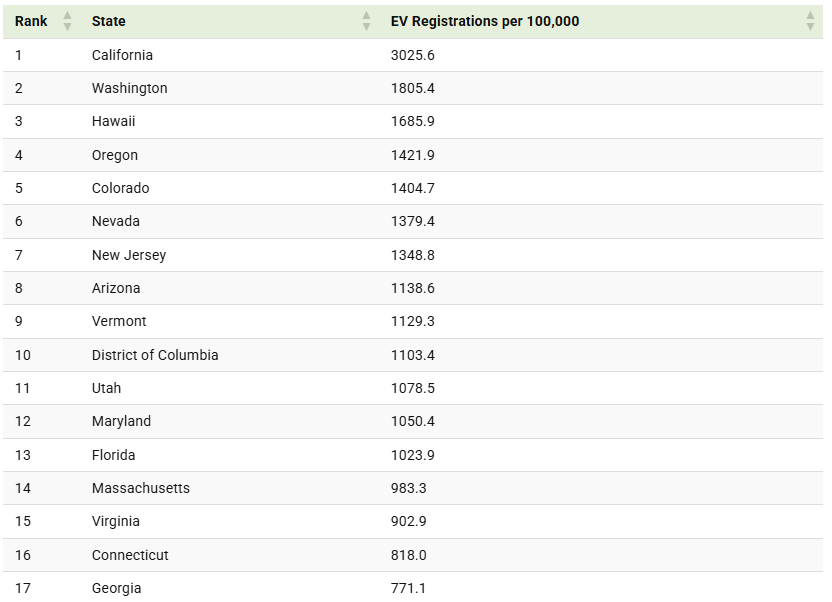Select Colorado's value 1404.7

pyautogui.click(x=412, y=188)
